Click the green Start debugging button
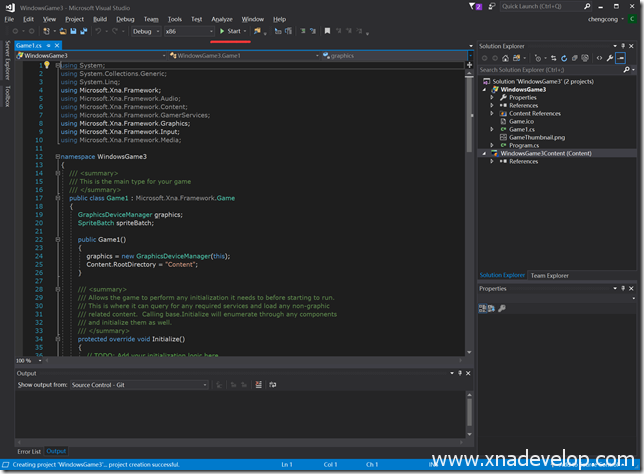644x474 pixels. pos(229,31)
